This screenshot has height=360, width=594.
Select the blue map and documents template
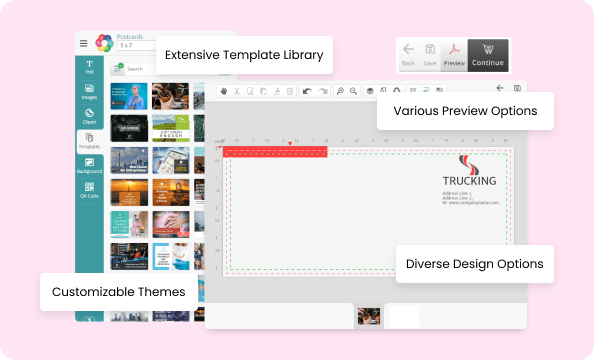click(170, 160)
